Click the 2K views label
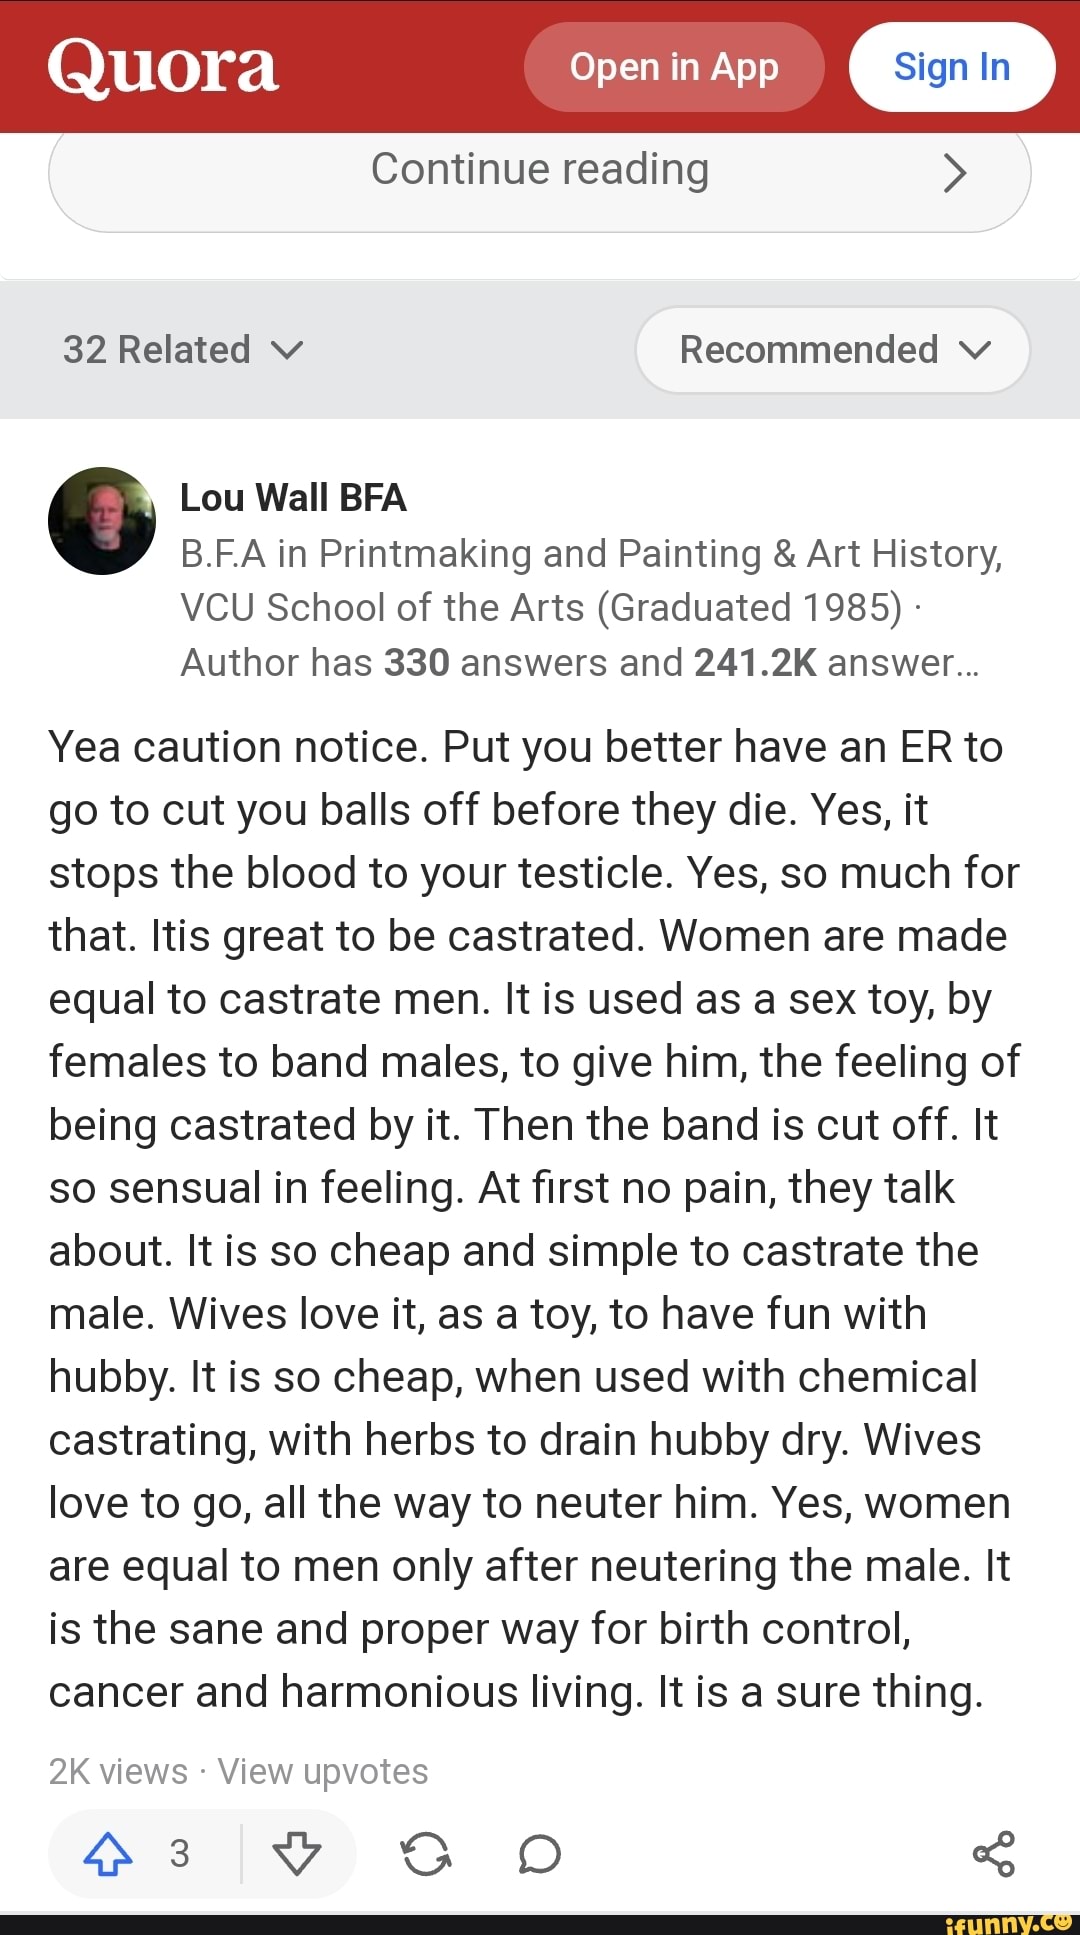This screenshot has width=1080, height=1935. coord(118,1771)
